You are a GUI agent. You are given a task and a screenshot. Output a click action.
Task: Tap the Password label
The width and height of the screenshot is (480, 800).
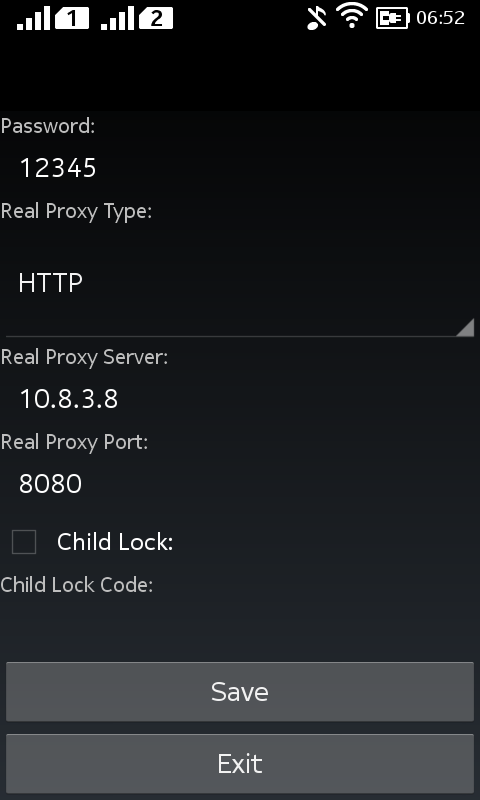48,126
